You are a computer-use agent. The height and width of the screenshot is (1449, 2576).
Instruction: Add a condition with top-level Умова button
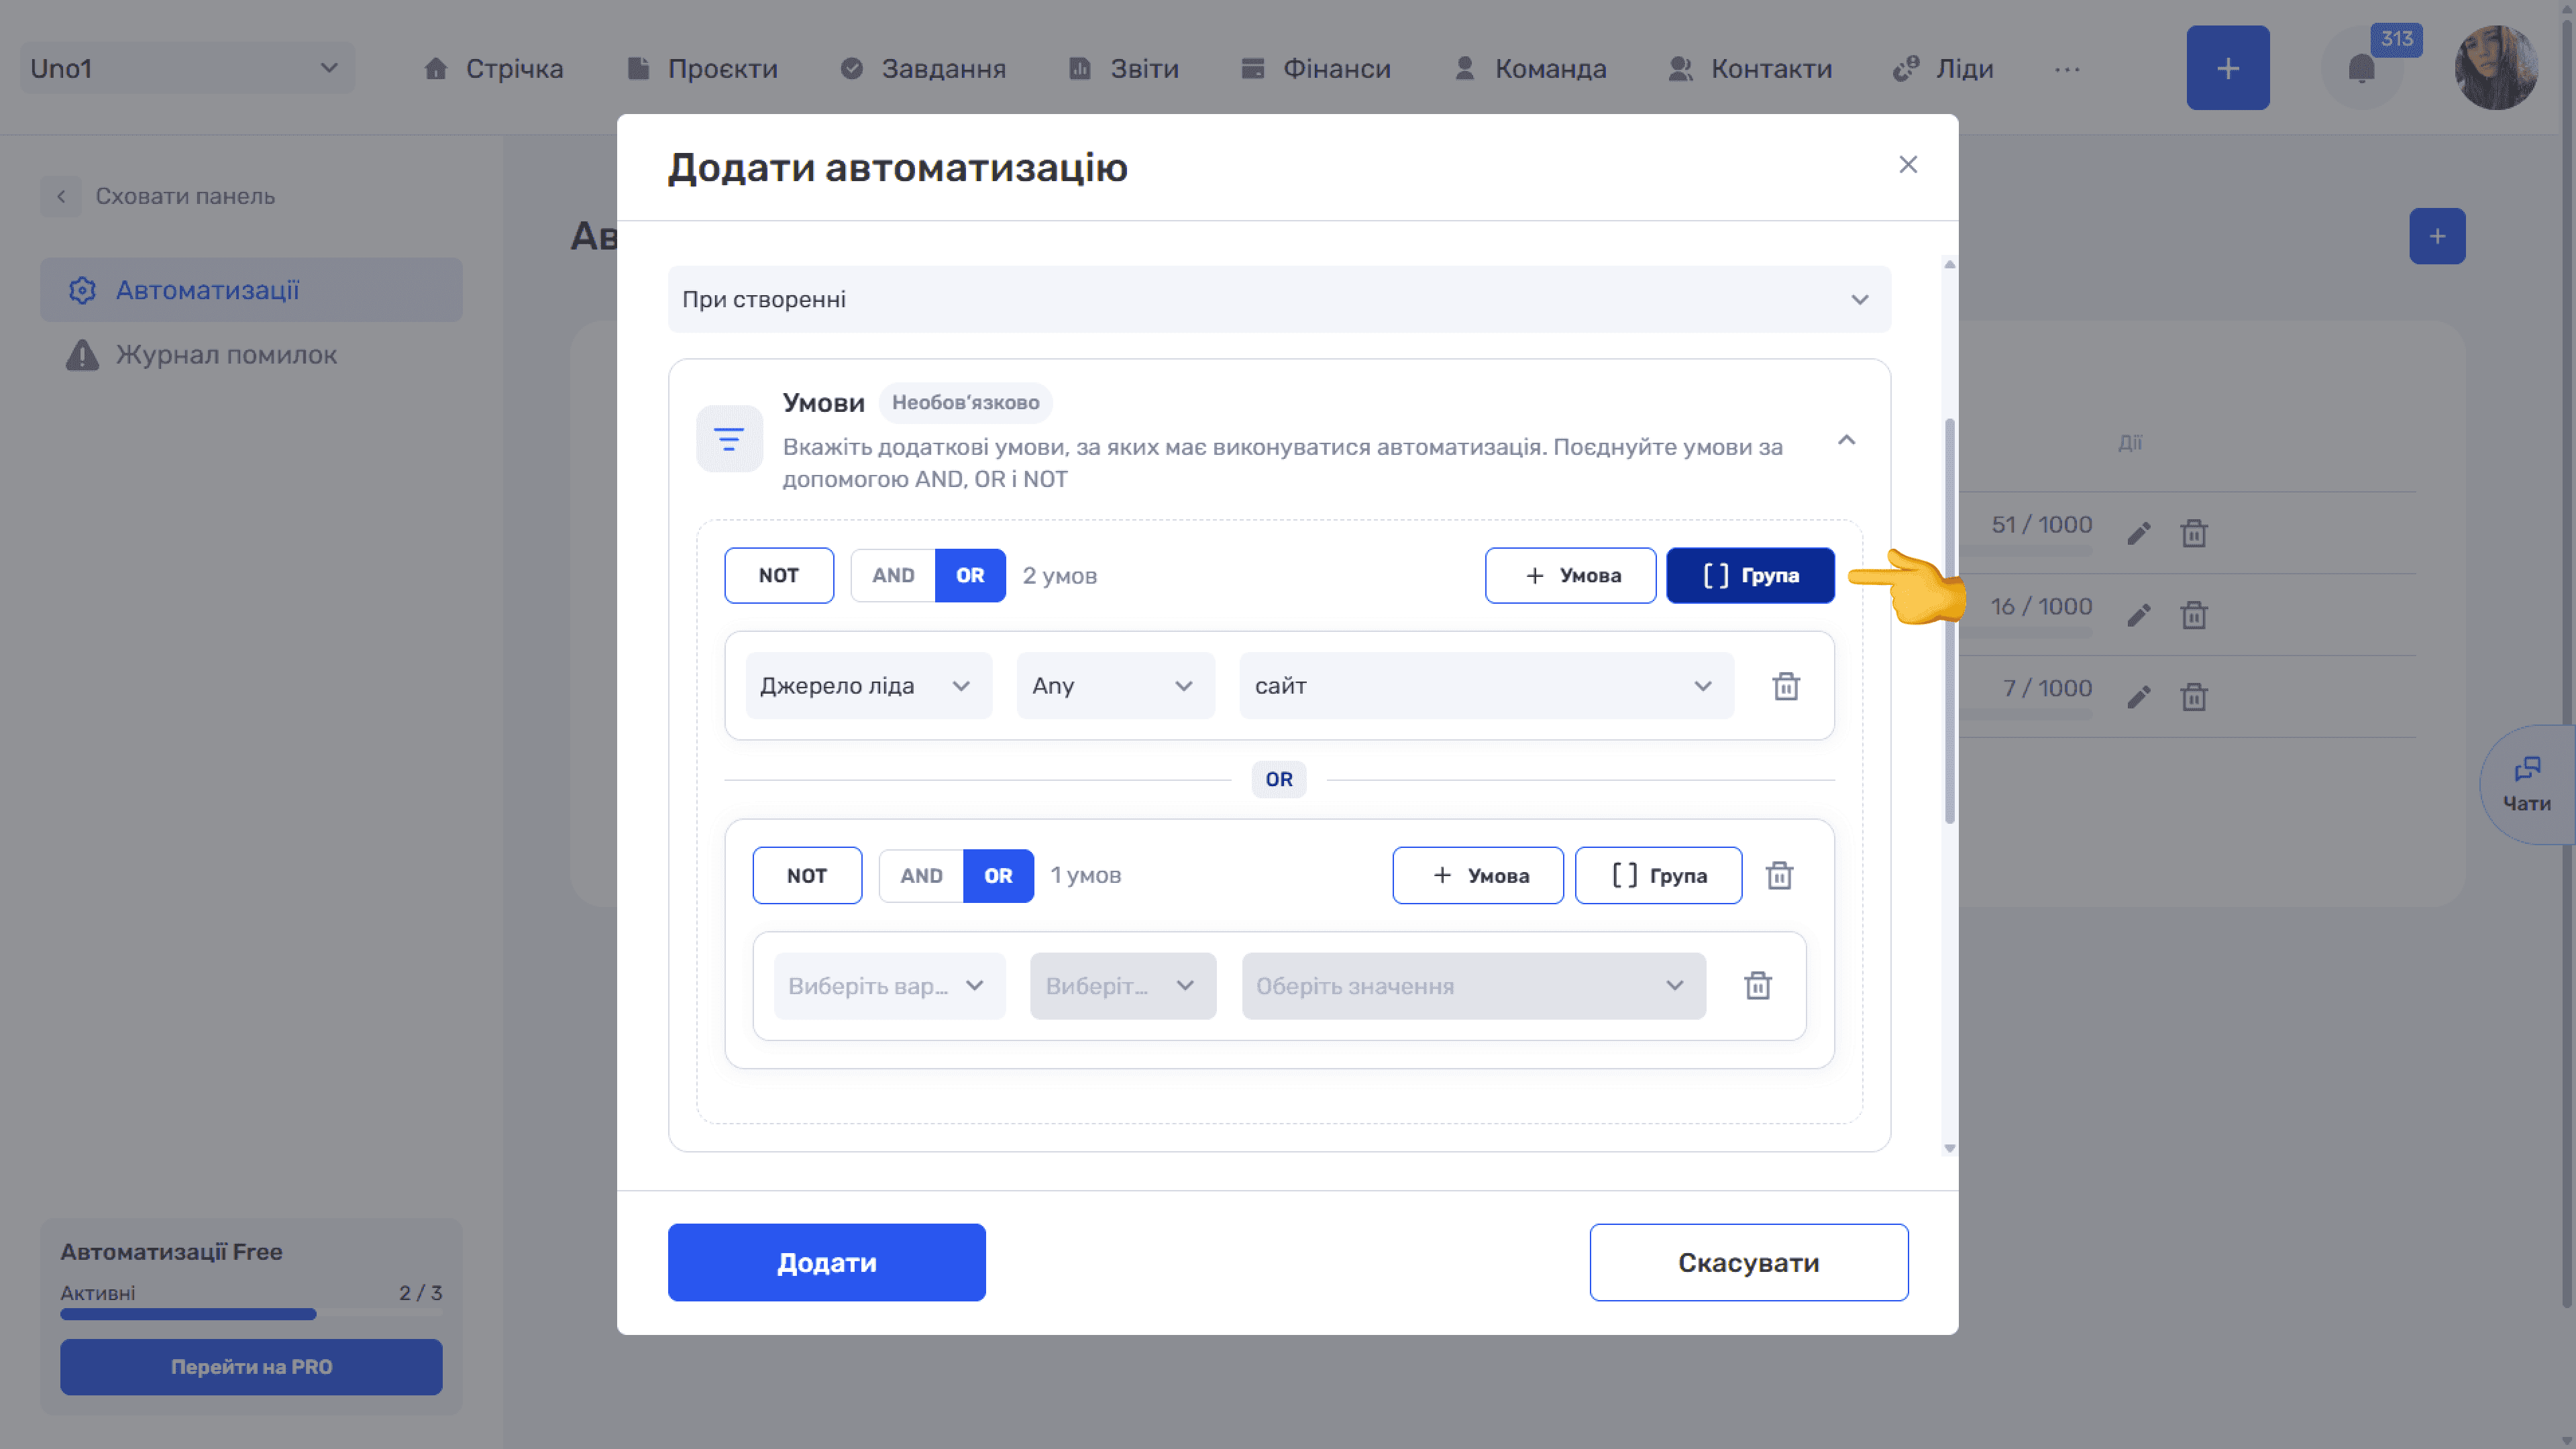click(1570, 575)
